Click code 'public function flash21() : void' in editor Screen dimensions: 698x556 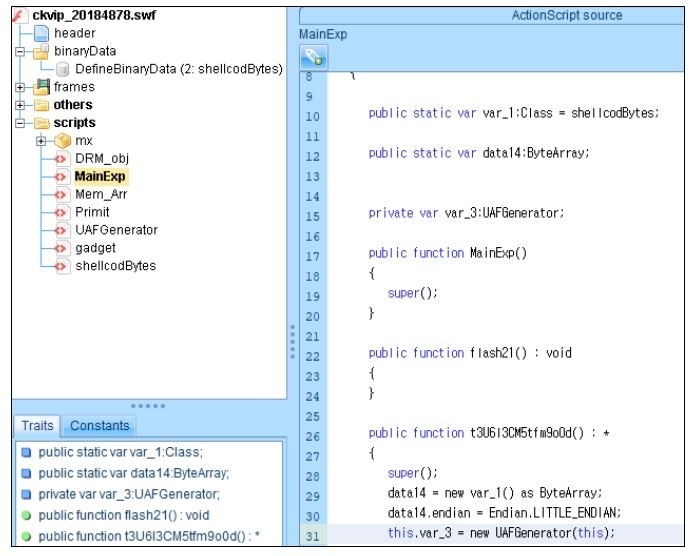(x=470, y=353)
